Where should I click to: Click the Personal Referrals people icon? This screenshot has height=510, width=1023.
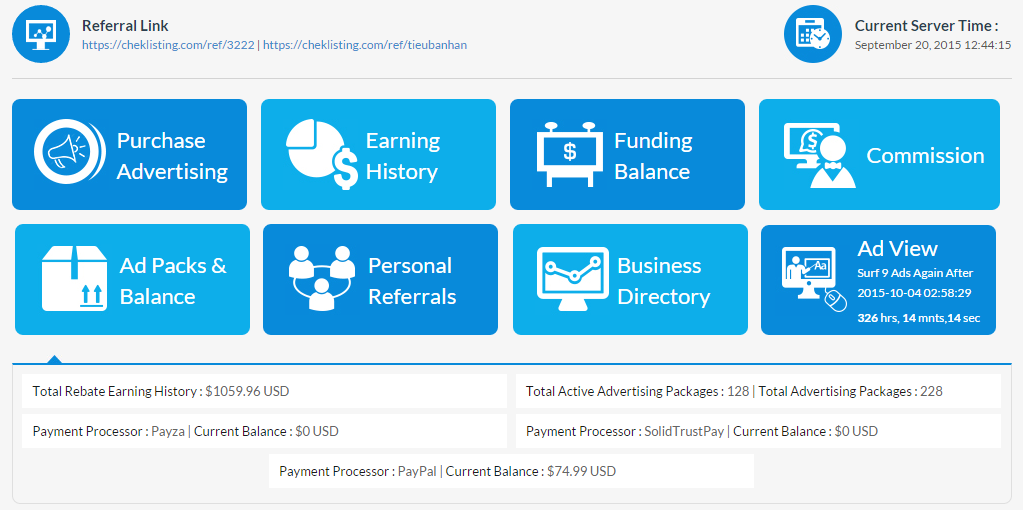pos(321,279)
